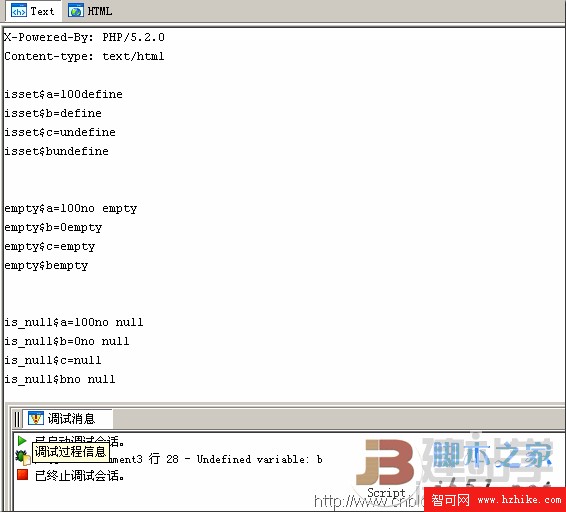The height and width of the screenshot is (512, 566).
Task: Click the green debug session started icon
Action: point(22,441)
